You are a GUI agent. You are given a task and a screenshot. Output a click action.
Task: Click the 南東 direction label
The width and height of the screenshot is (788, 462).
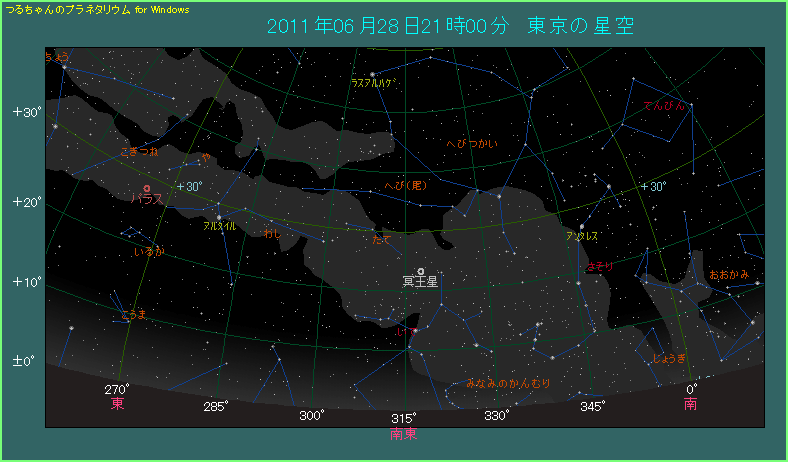click(404, 434)
